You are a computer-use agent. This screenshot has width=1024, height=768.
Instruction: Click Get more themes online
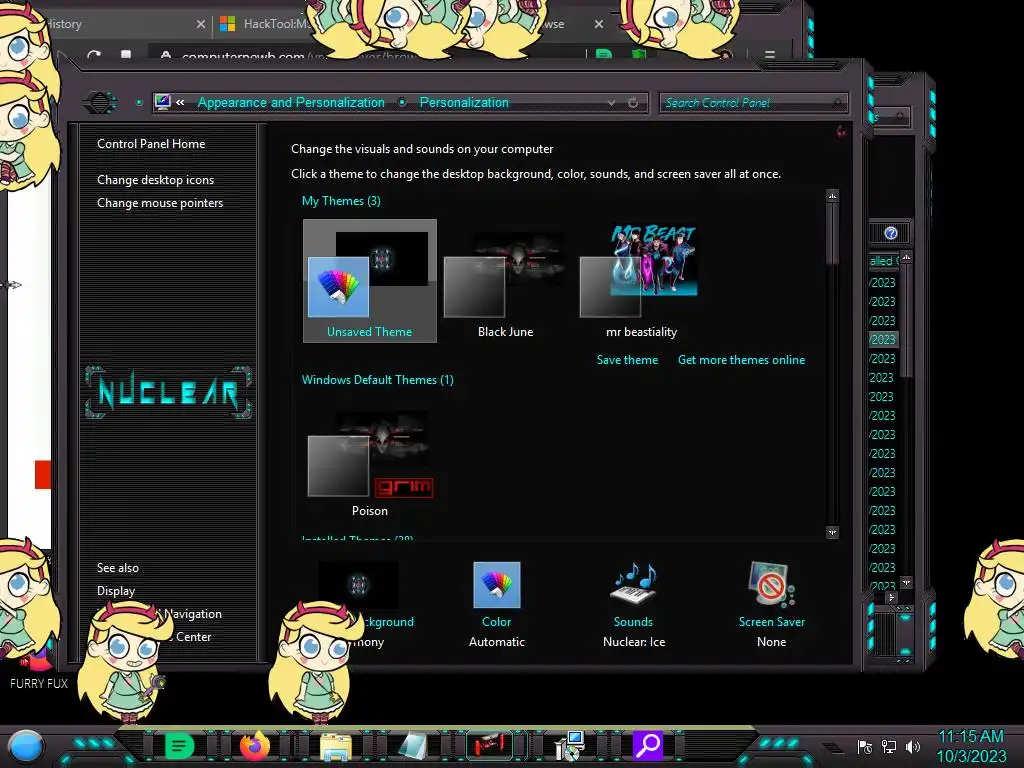coord(741,360)
